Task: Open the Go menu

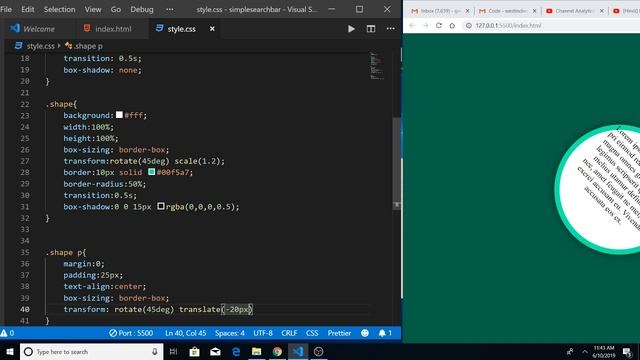Action: click(116, 9)
